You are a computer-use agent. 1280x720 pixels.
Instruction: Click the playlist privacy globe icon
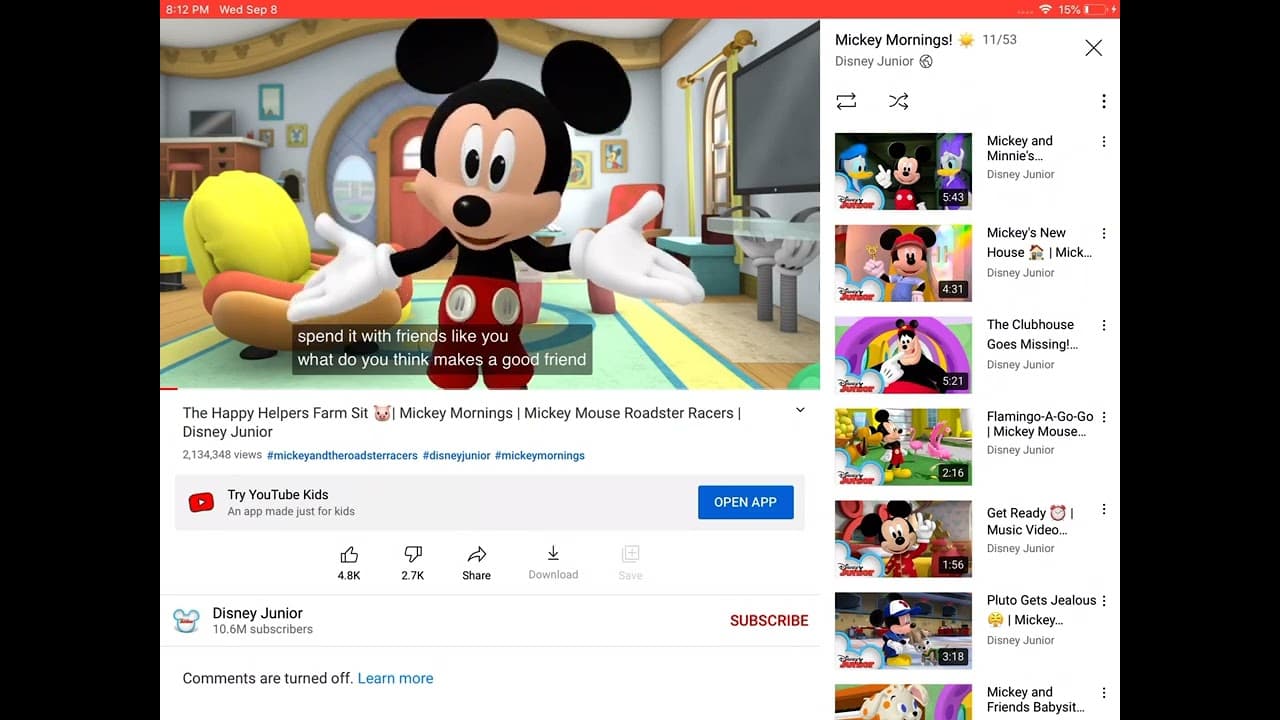click(926, 61)
